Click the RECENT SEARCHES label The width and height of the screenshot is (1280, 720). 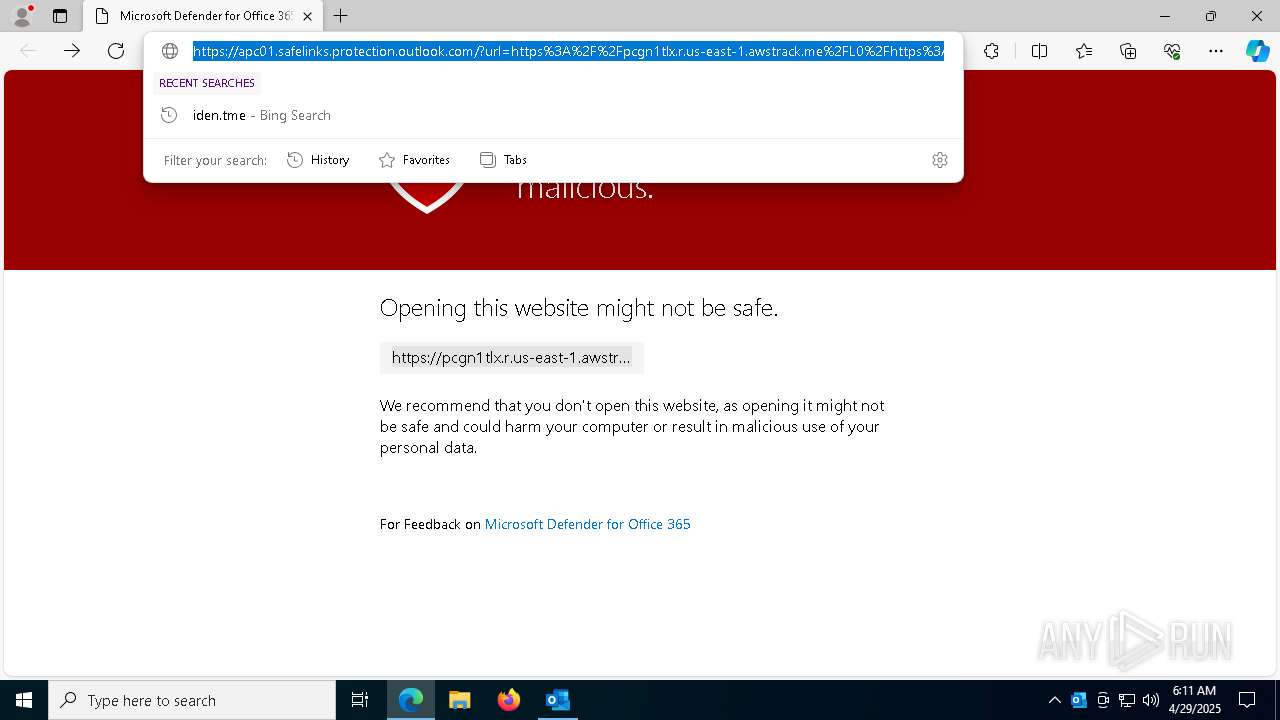(207, 83)
